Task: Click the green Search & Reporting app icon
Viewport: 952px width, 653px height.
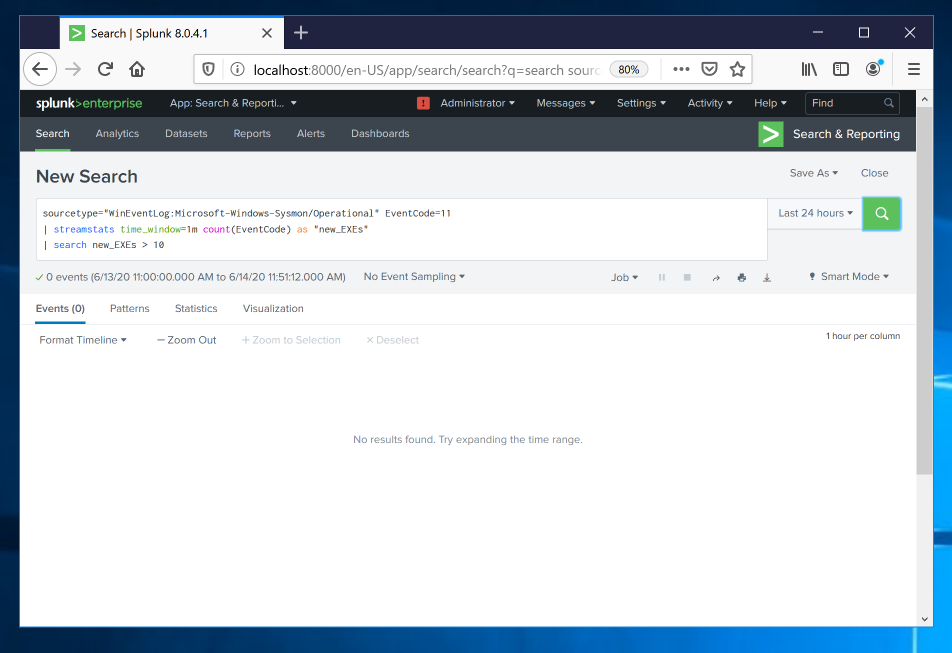Action: tap(770, 134)
